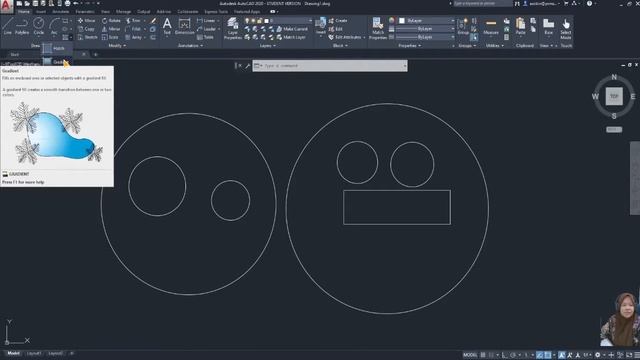640x360 pixels.
Task: Click the search keyword field
Action: [482, 3]
